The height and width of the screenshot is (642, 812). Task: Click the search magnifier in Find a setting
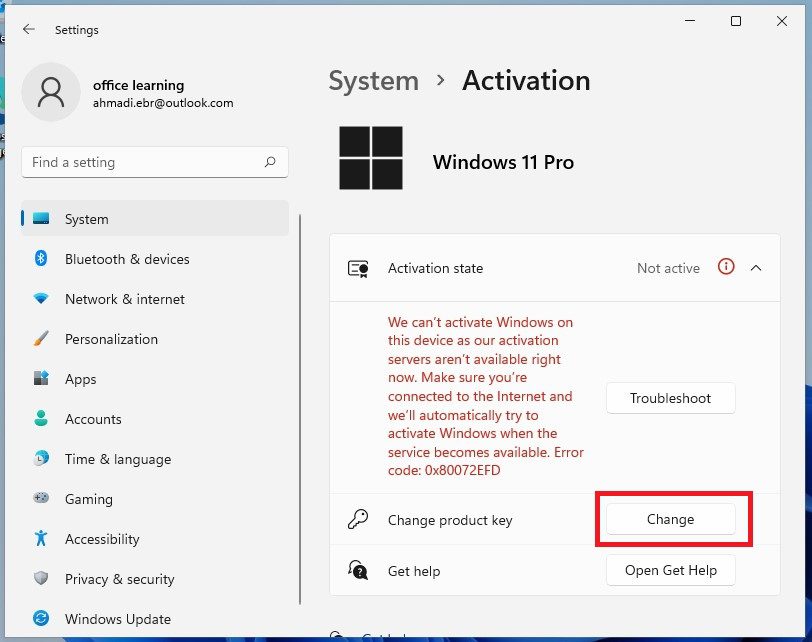coord(270,162)
